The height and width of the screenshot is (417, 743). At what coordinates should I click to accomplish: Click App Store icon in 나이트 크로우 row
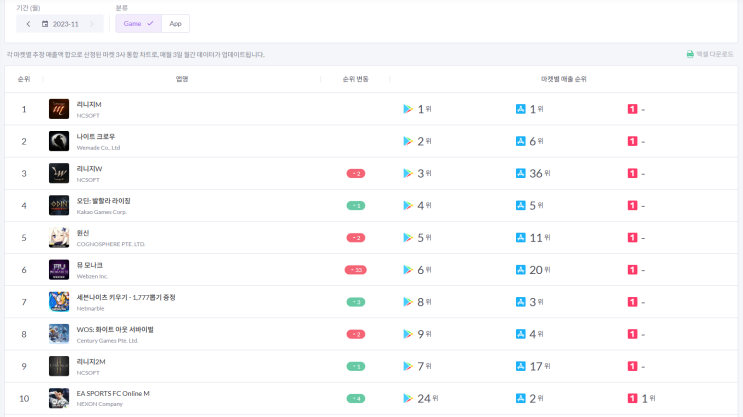pos(520,141)
